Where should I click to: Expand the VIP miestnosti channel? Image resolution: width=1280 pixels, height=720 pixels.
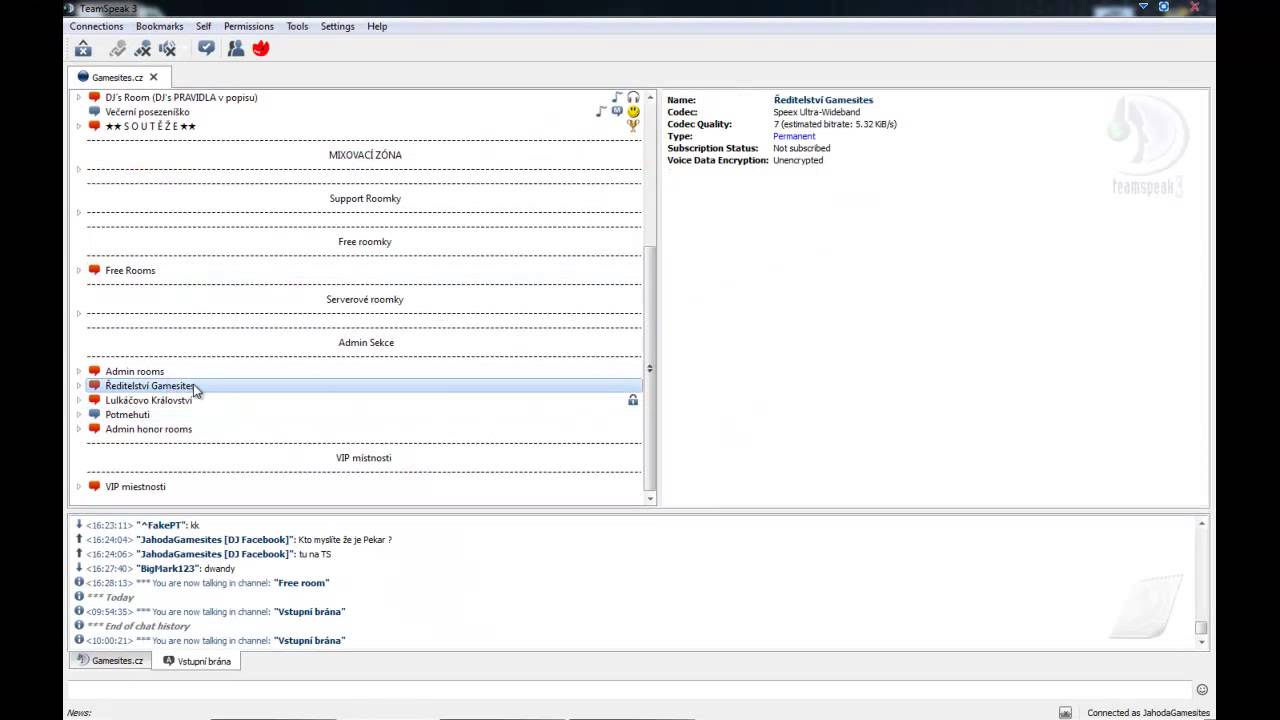79,486
